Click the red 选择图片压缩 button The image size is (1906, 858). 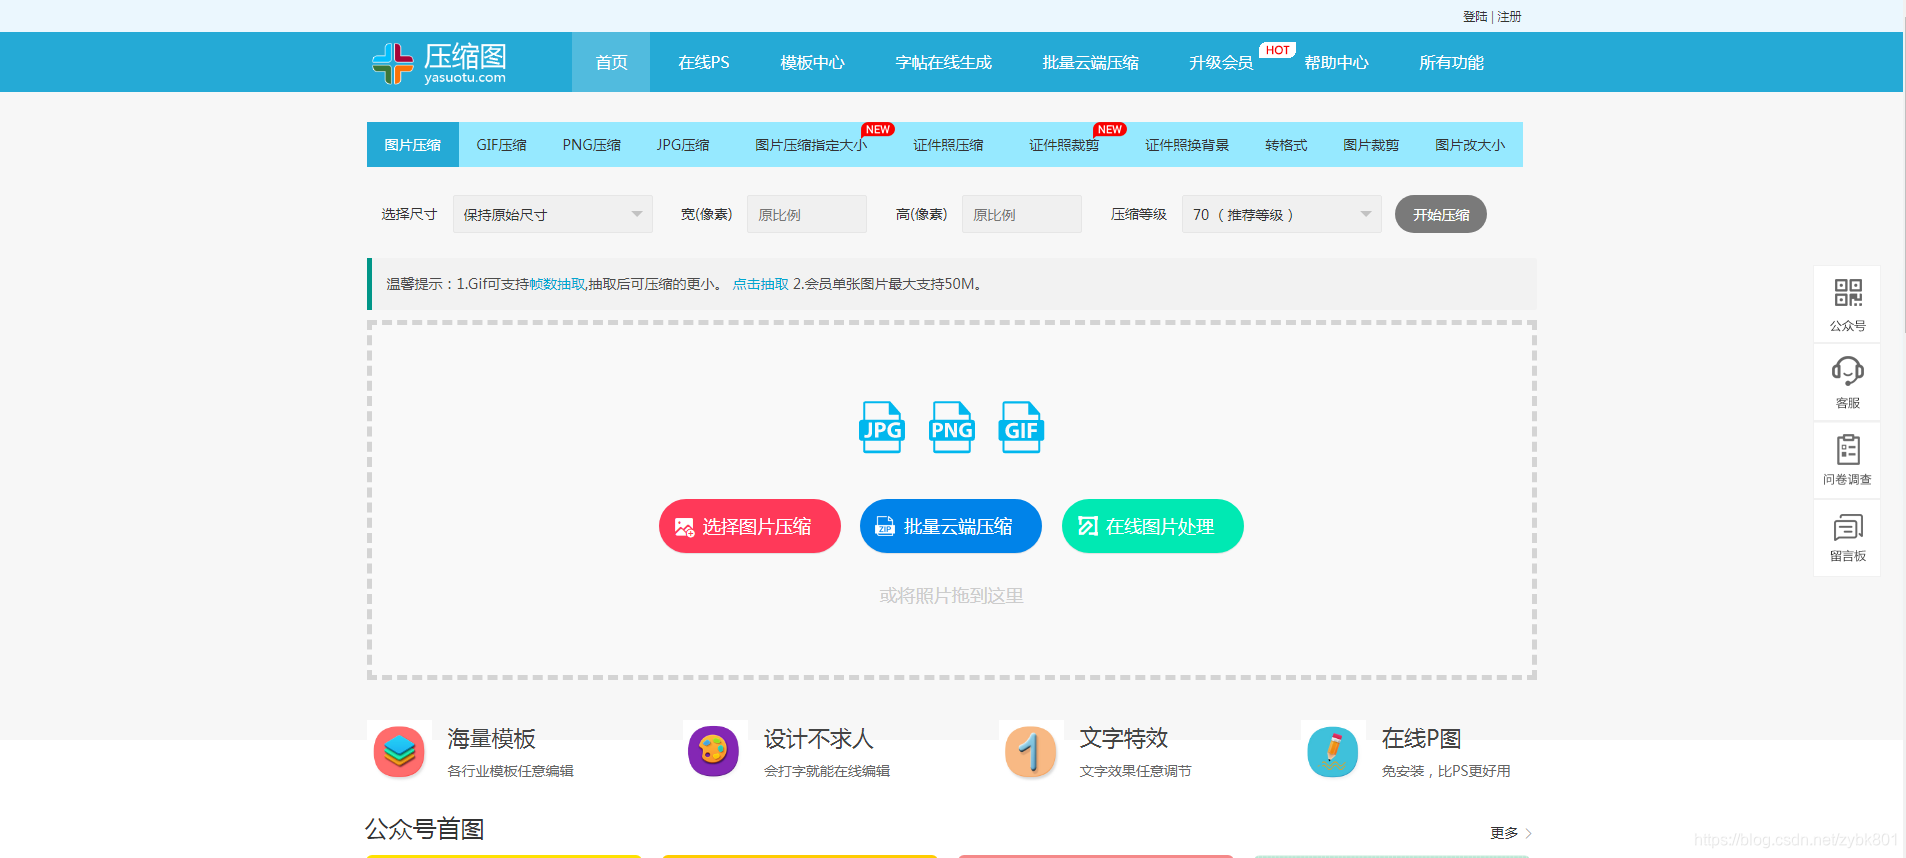coord(750,526)
